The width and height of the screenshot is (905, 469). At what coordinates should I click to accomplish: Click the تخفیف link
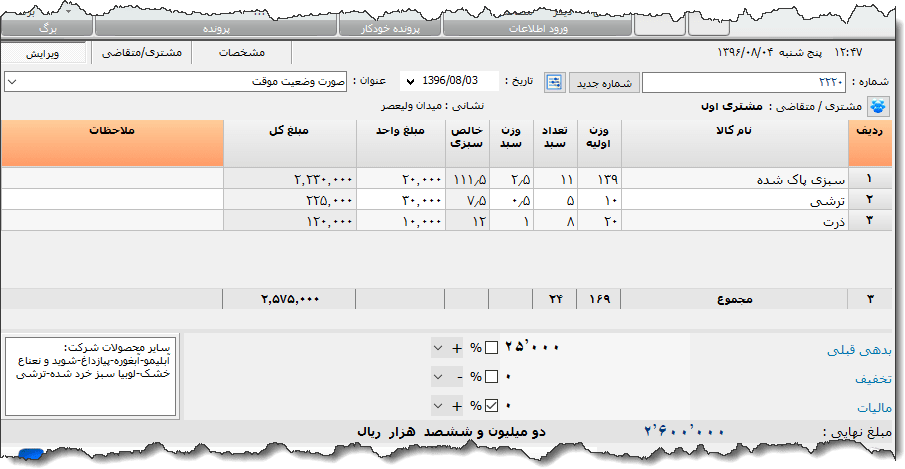(x=873, y=379)
